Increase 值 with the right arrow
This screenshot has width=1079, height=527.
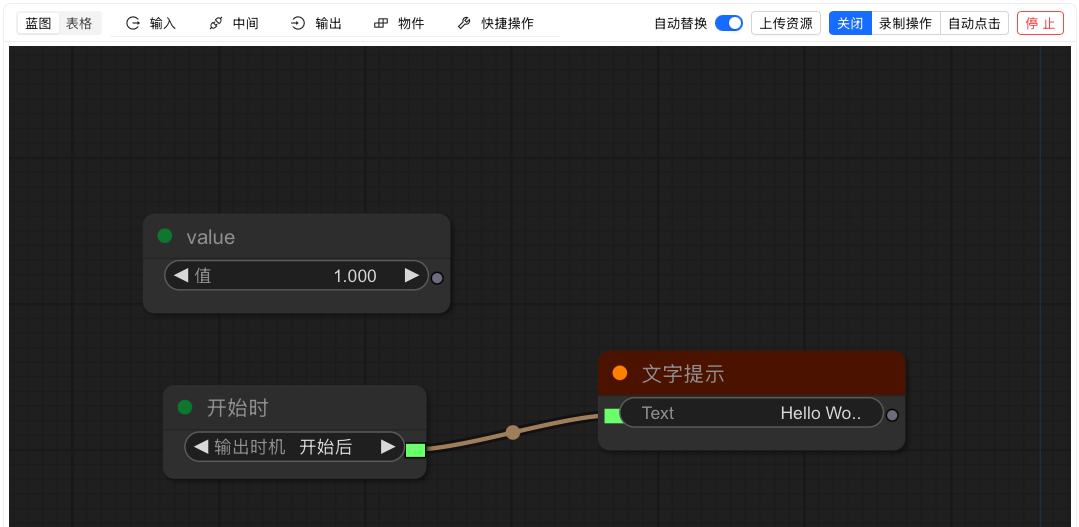point(412,276)
